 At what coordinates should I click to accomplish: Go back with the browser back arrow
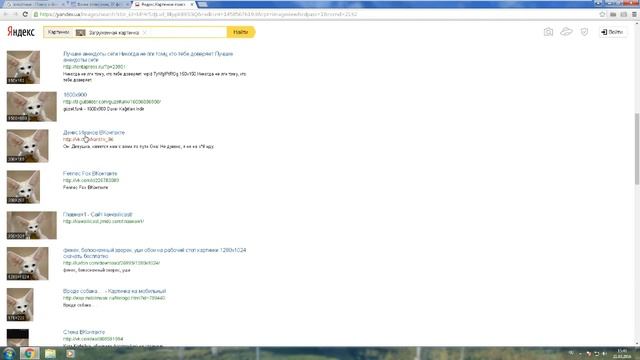pos(6,14)
